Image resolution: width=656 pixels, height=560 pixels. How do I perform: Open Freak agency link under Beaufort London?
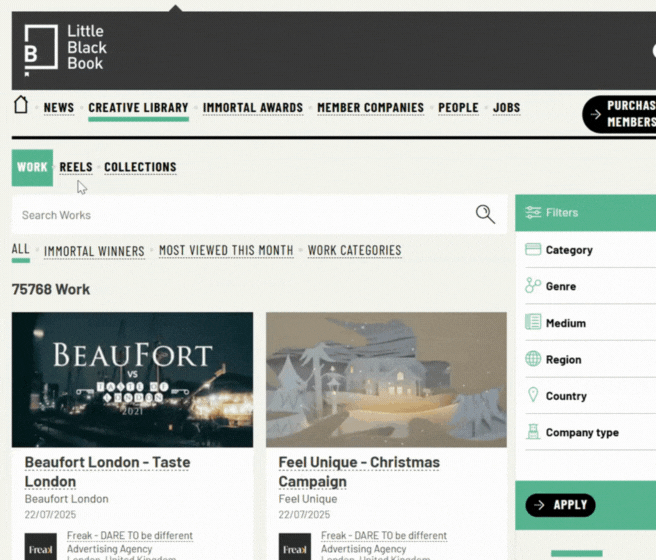[x=130, y=536]
